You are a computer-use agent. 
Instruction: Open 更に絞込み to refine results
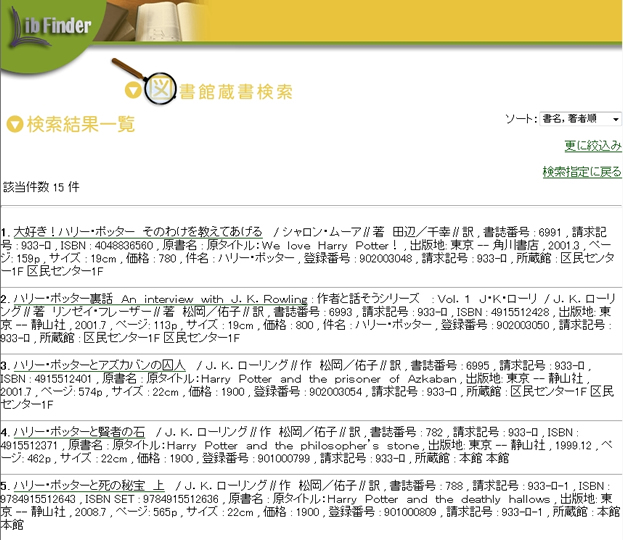pyautogui.click(x=592, y=145)
